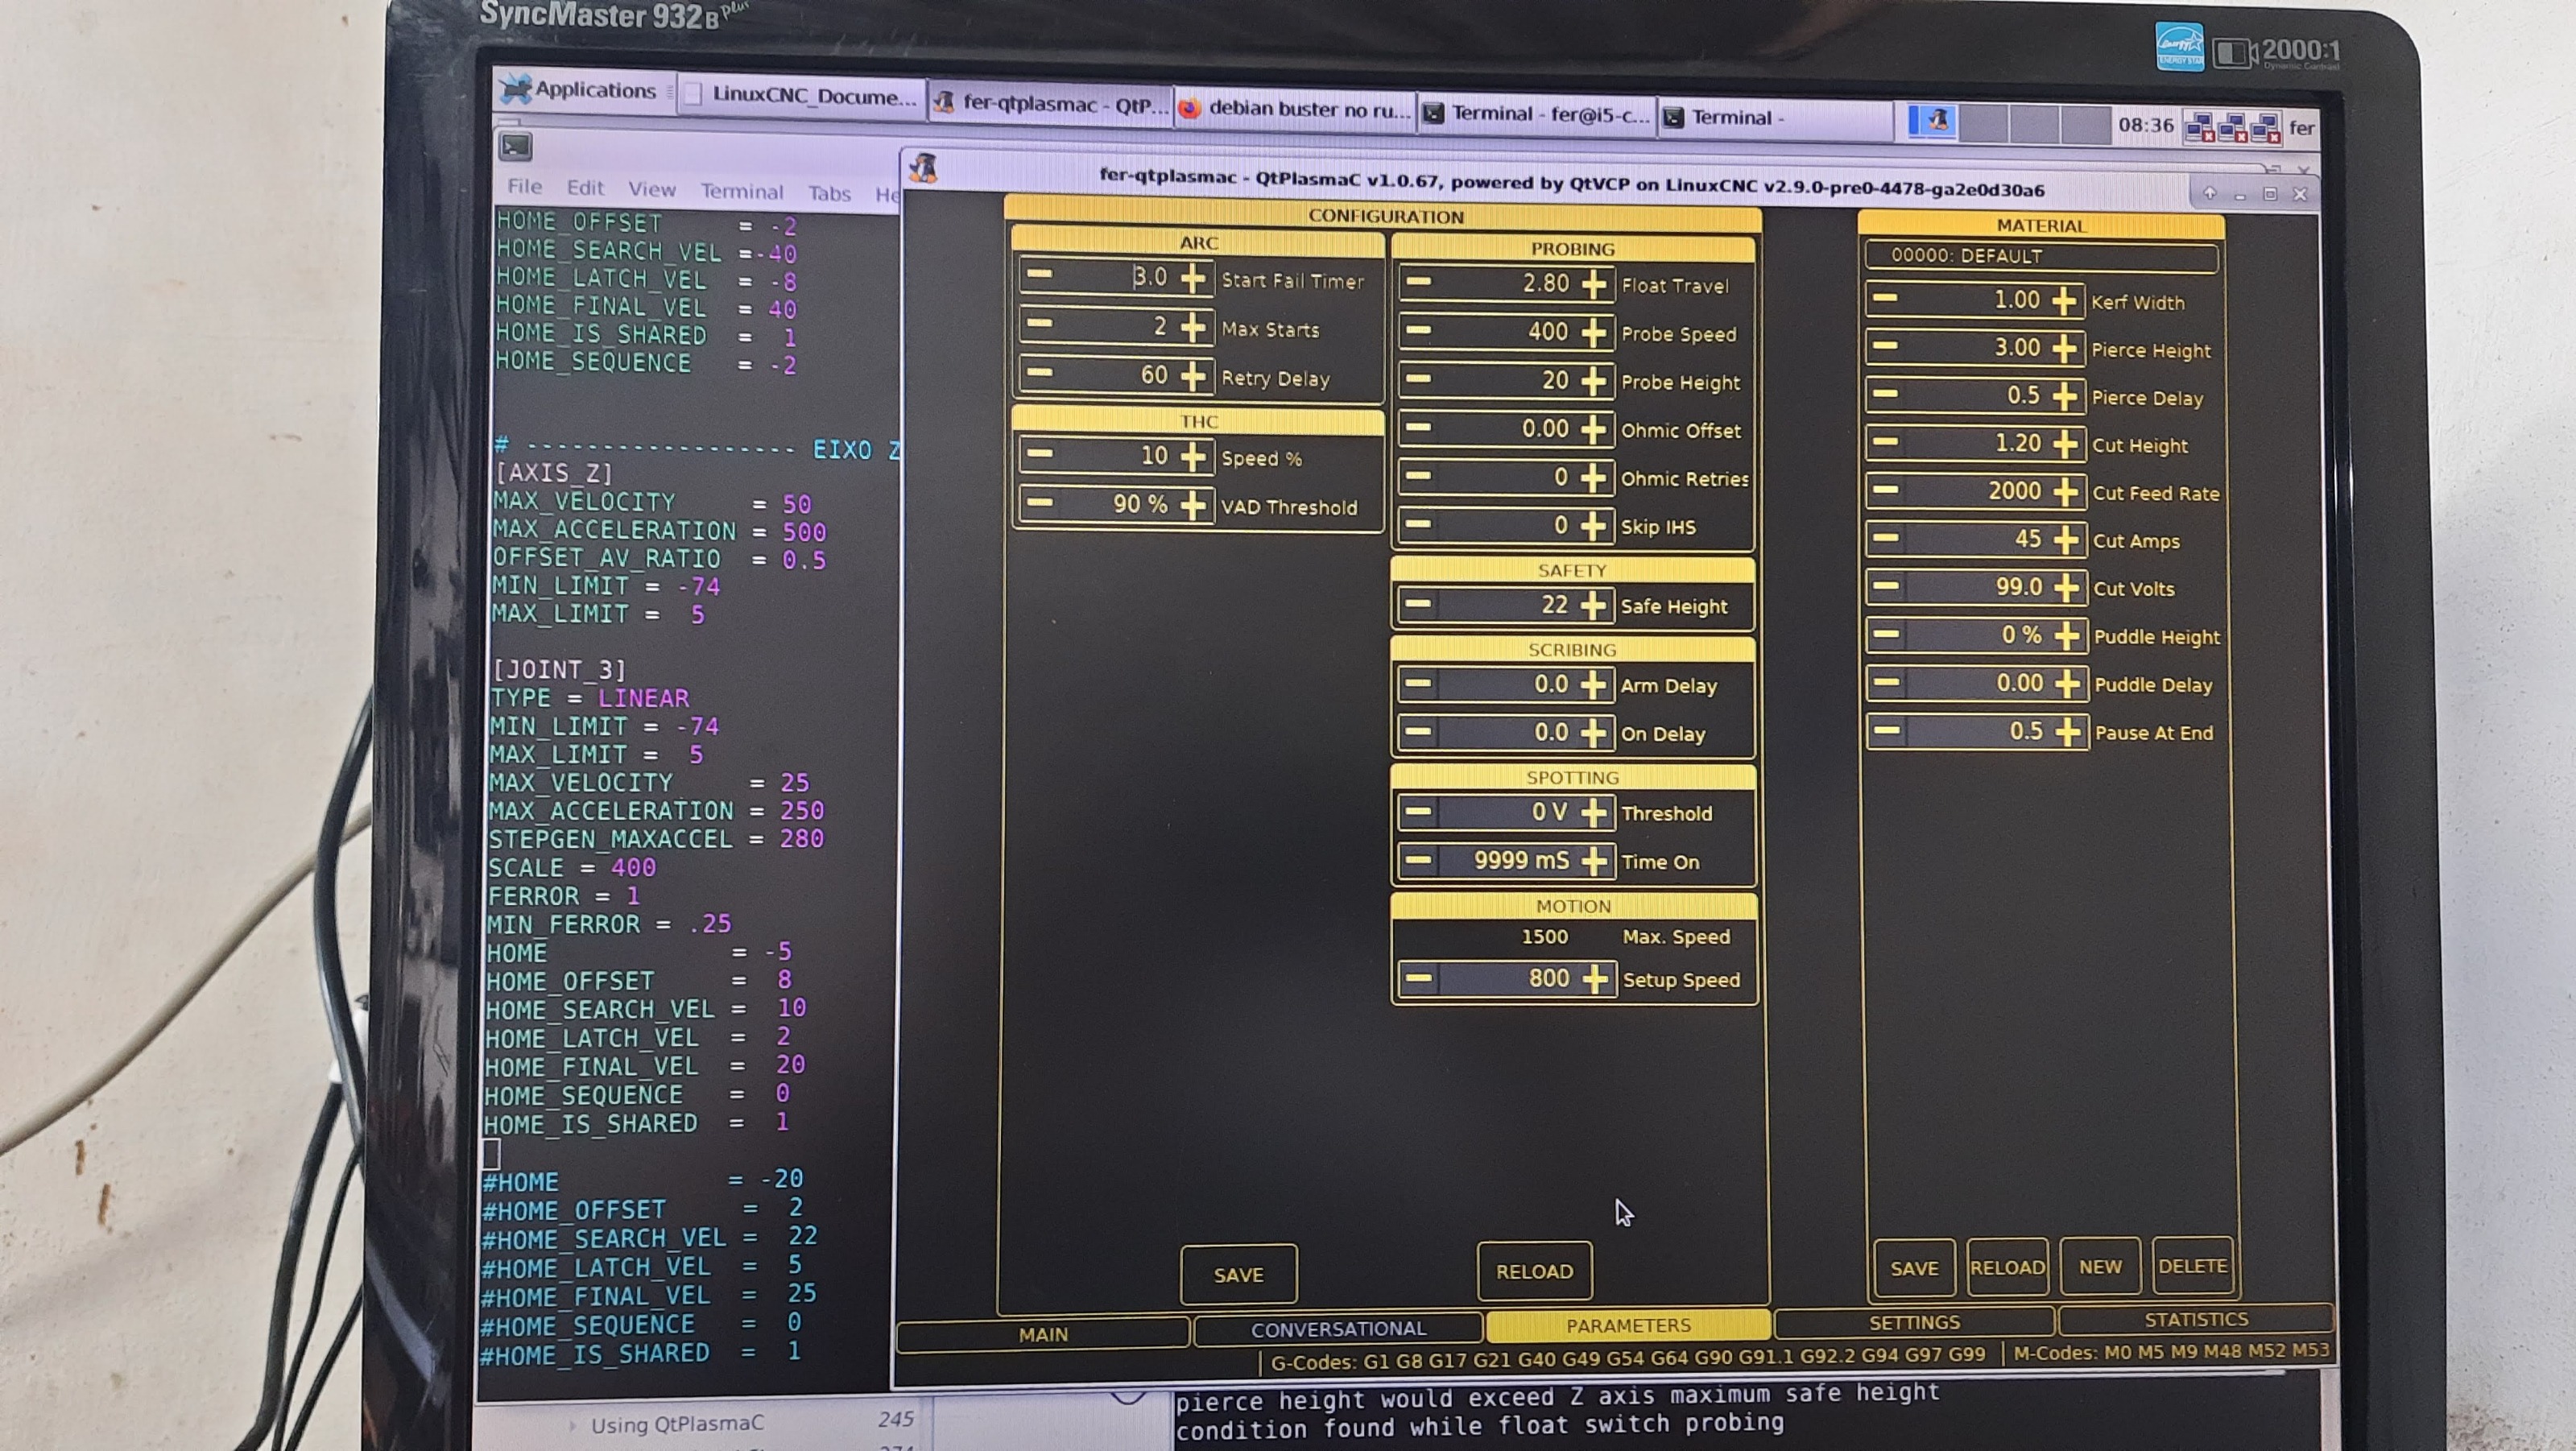Increase Puddle Height percentage
Image resolution: width=2576 pixels, height=1451 pixels.
tap(2067, 636)
